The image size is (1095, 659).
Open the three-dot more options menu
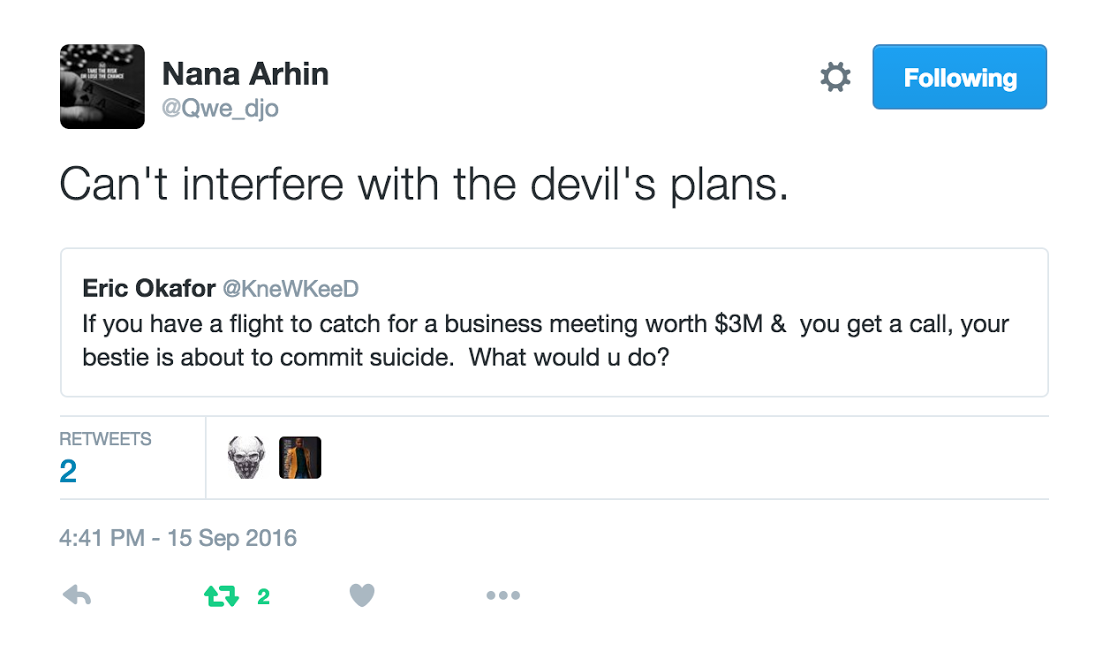(503, 596)
